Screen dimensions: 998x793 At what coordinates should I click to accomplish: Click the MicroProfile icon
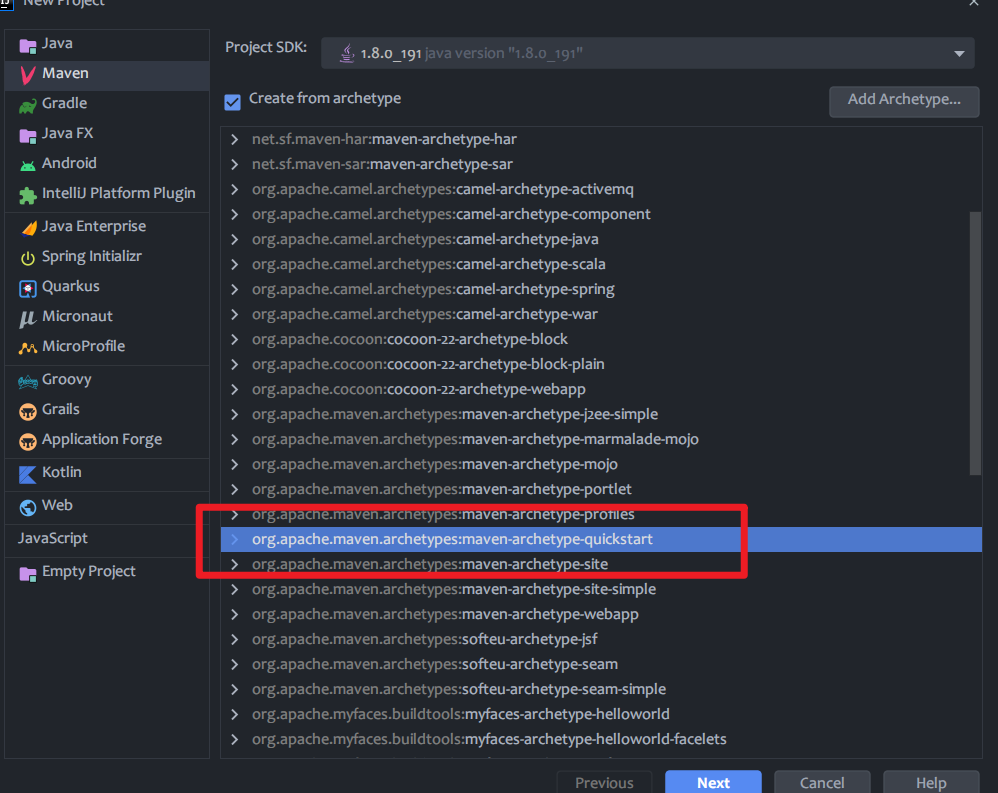[x=27, y=347]
